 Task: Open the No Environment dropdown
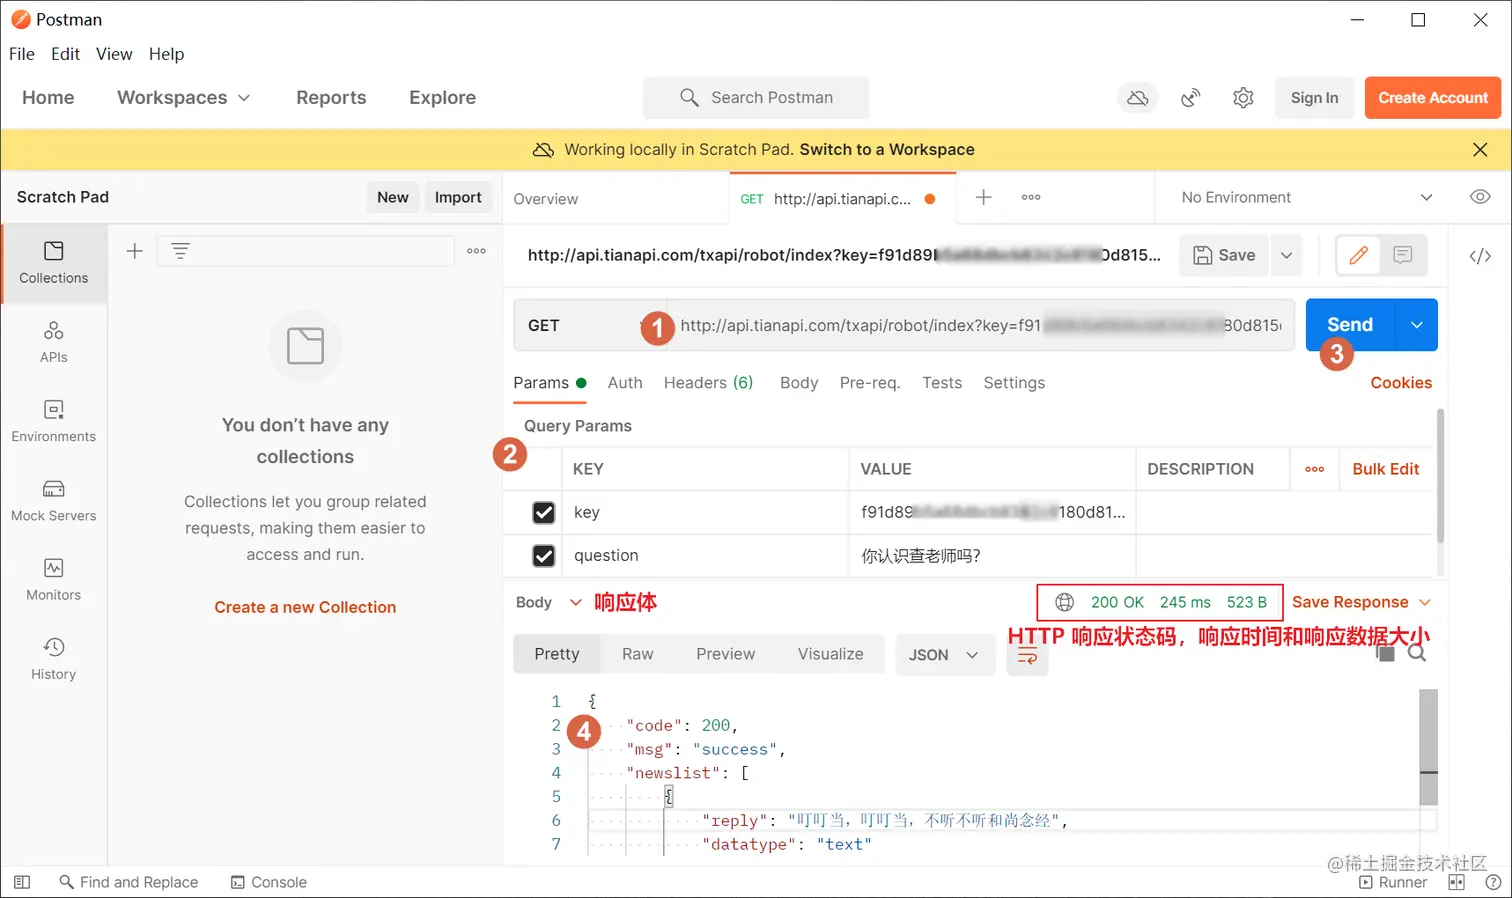(x=1307, y=197)
